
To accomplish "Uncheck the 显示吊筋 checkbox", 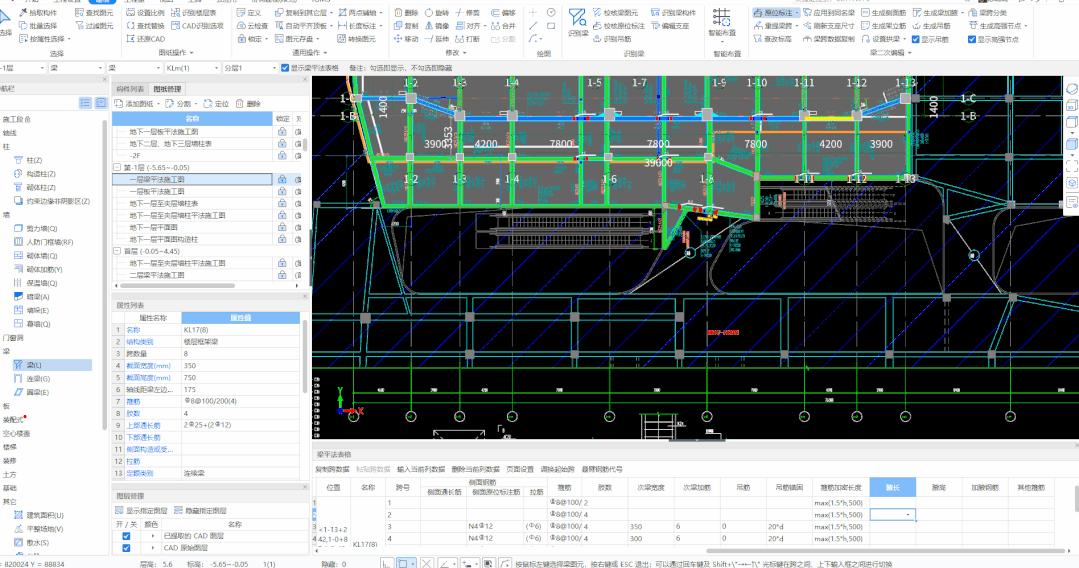I will [x=914, y=39].
